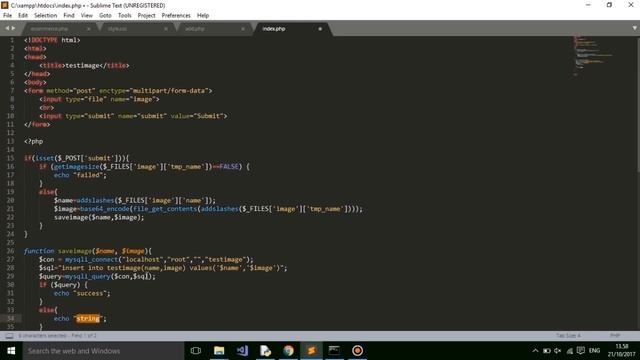Viewport: 640px width, 360px height.
Task: Click the minimap code preview
Action: [592, 55]
